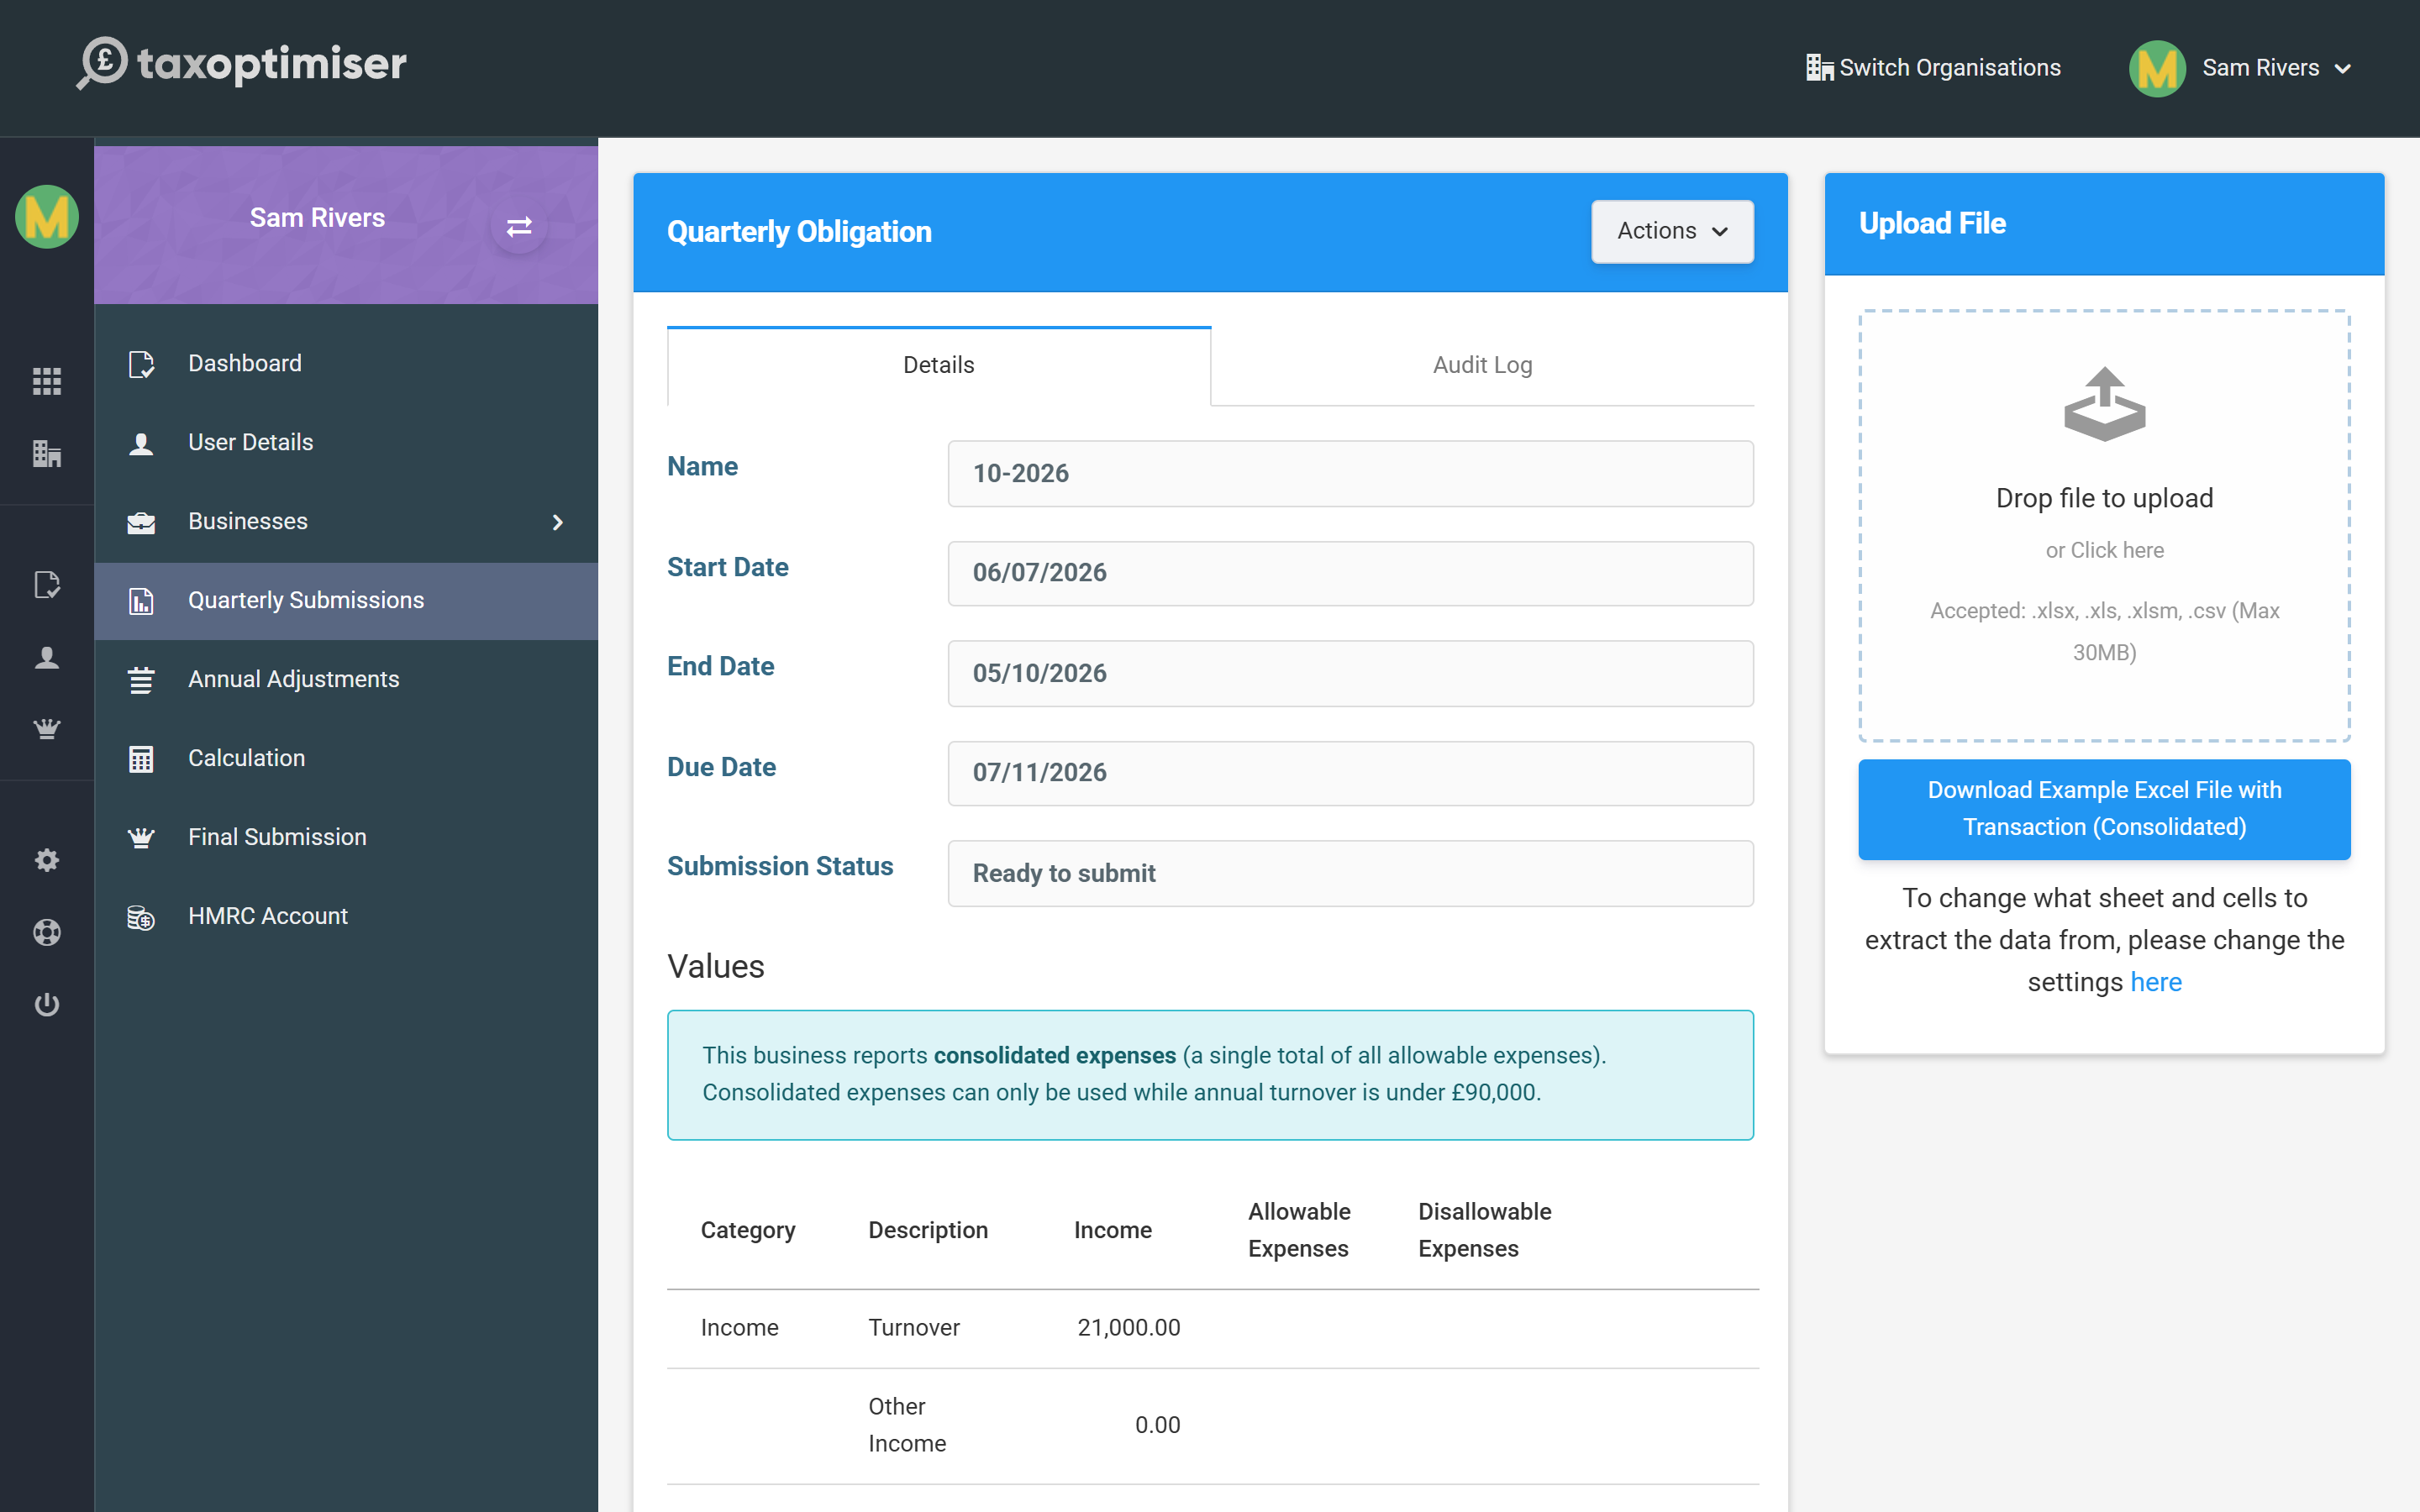Click the green M avatar in left rail
This screenshot has width=2420, height=1512.
[x=47, y=217]
